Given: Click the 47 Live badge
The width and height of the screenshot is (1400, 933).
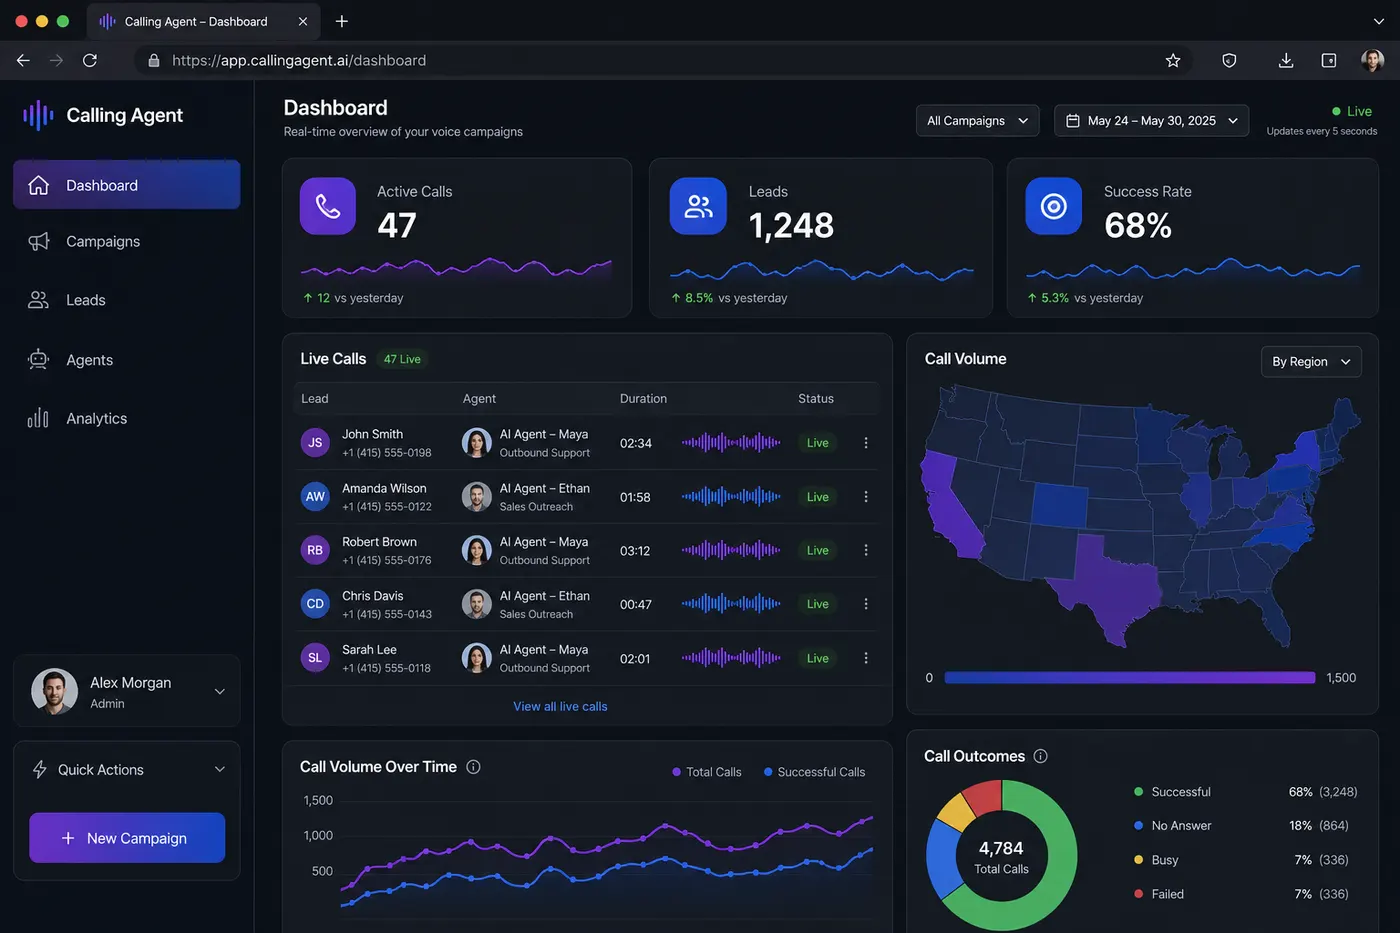Looking at the screenshot, I should pos(402,359).
